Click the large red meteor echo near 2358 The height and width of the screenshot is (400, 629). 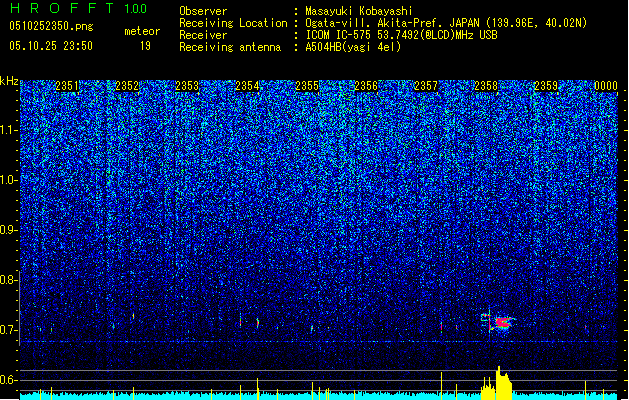(x=503, y=322)
